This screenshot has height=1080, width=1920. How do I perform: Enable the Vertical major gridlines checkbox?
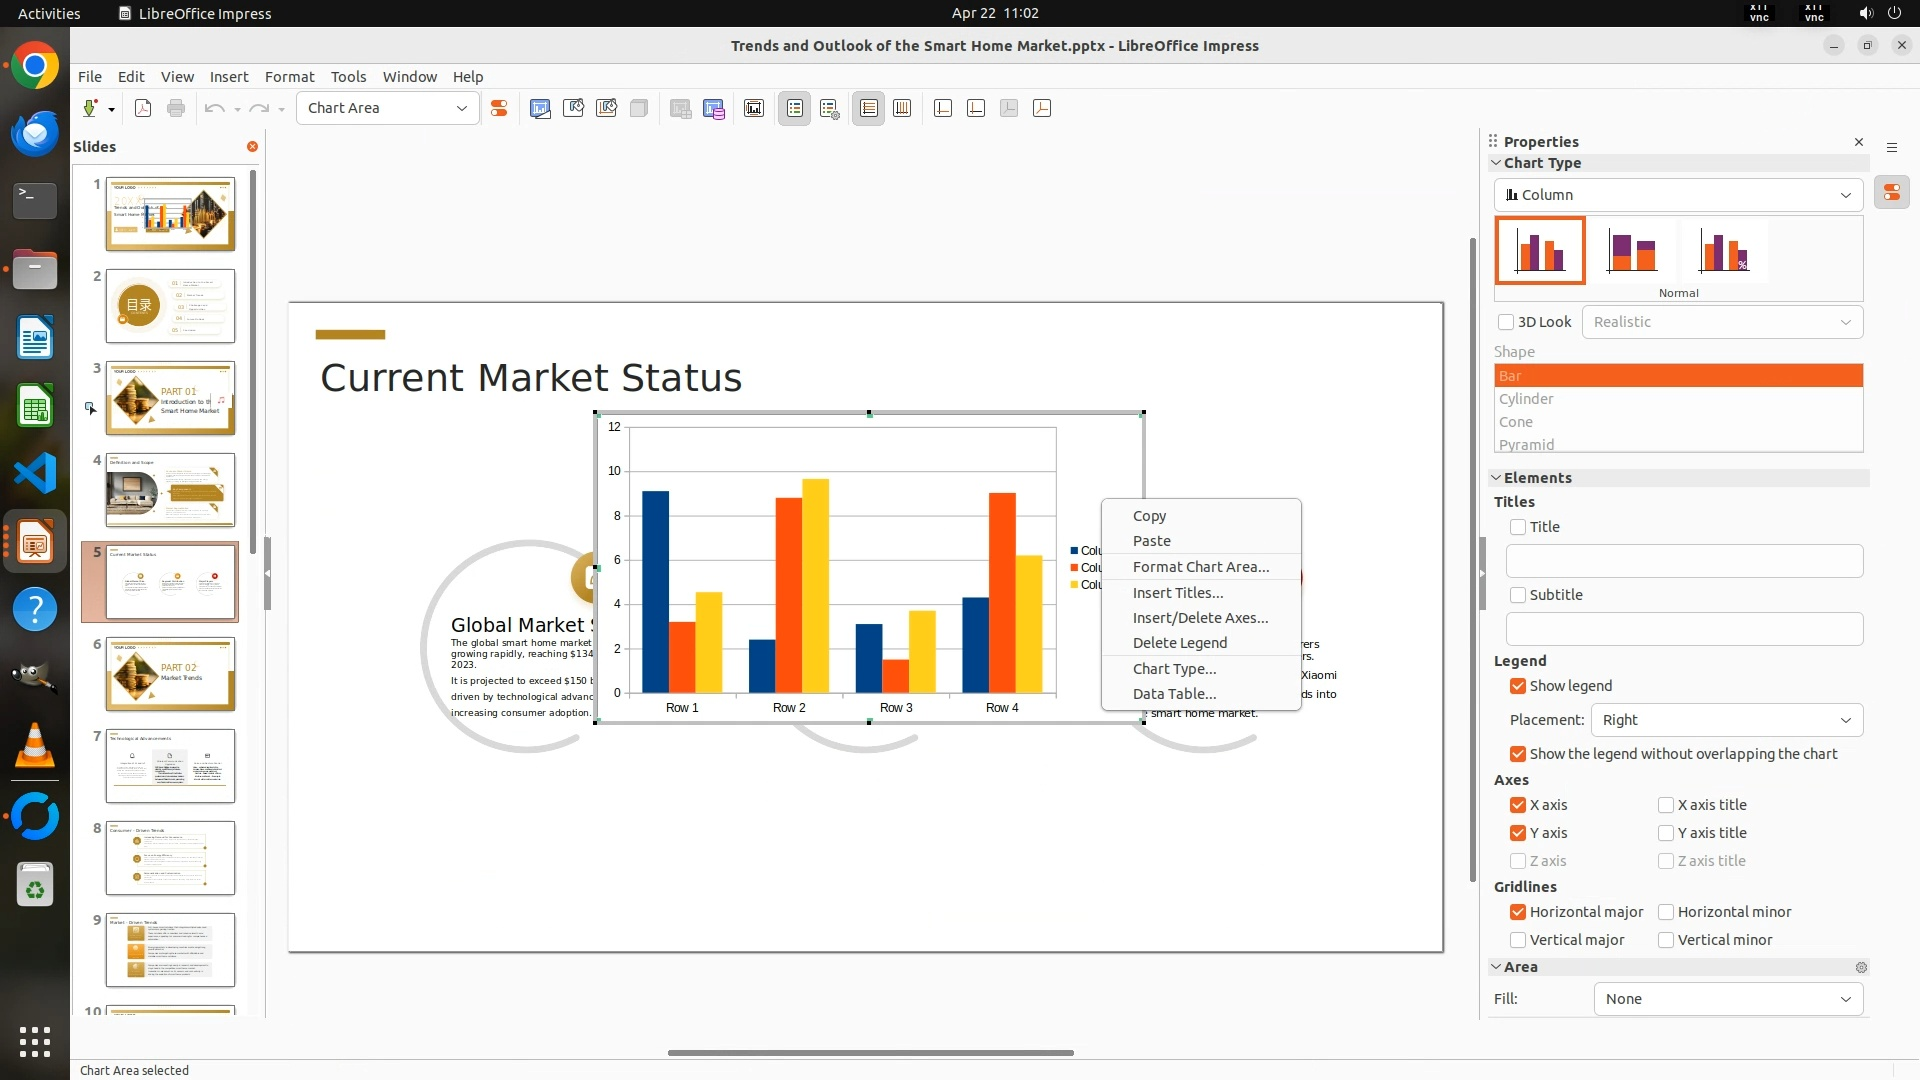tap(1518, 940)
